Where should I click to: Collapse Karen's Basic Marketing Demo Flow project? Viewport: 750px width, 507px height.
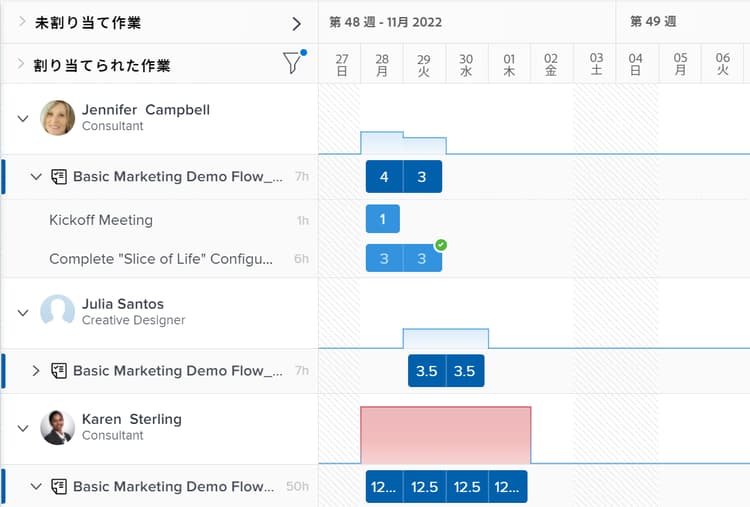(36, 487)
